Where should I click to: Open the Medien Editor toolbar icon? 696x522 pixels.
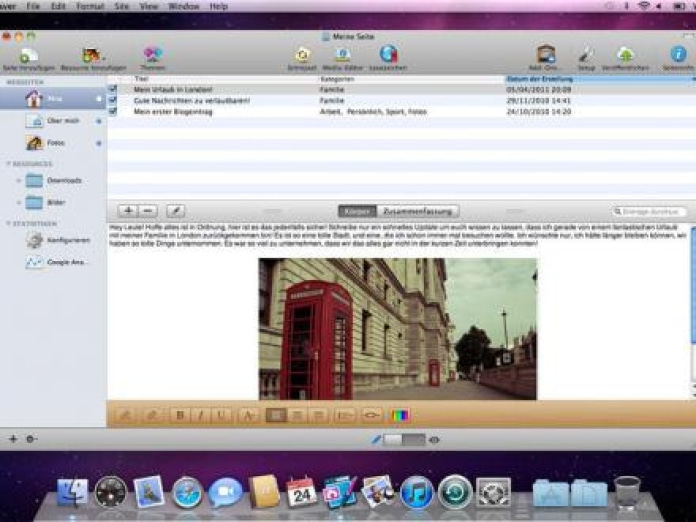[342, 55]
